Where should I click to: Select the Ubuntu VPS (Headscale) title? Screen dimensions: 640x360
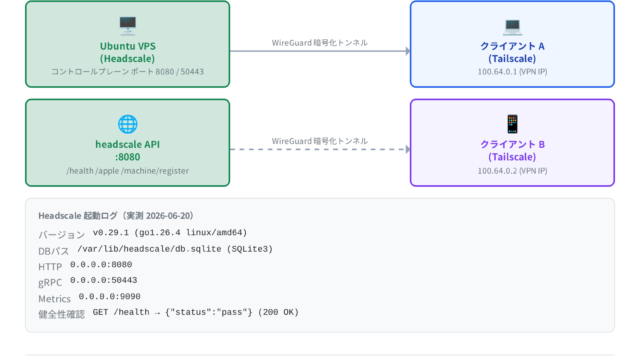pyautogui.click(x=127, y=52)
